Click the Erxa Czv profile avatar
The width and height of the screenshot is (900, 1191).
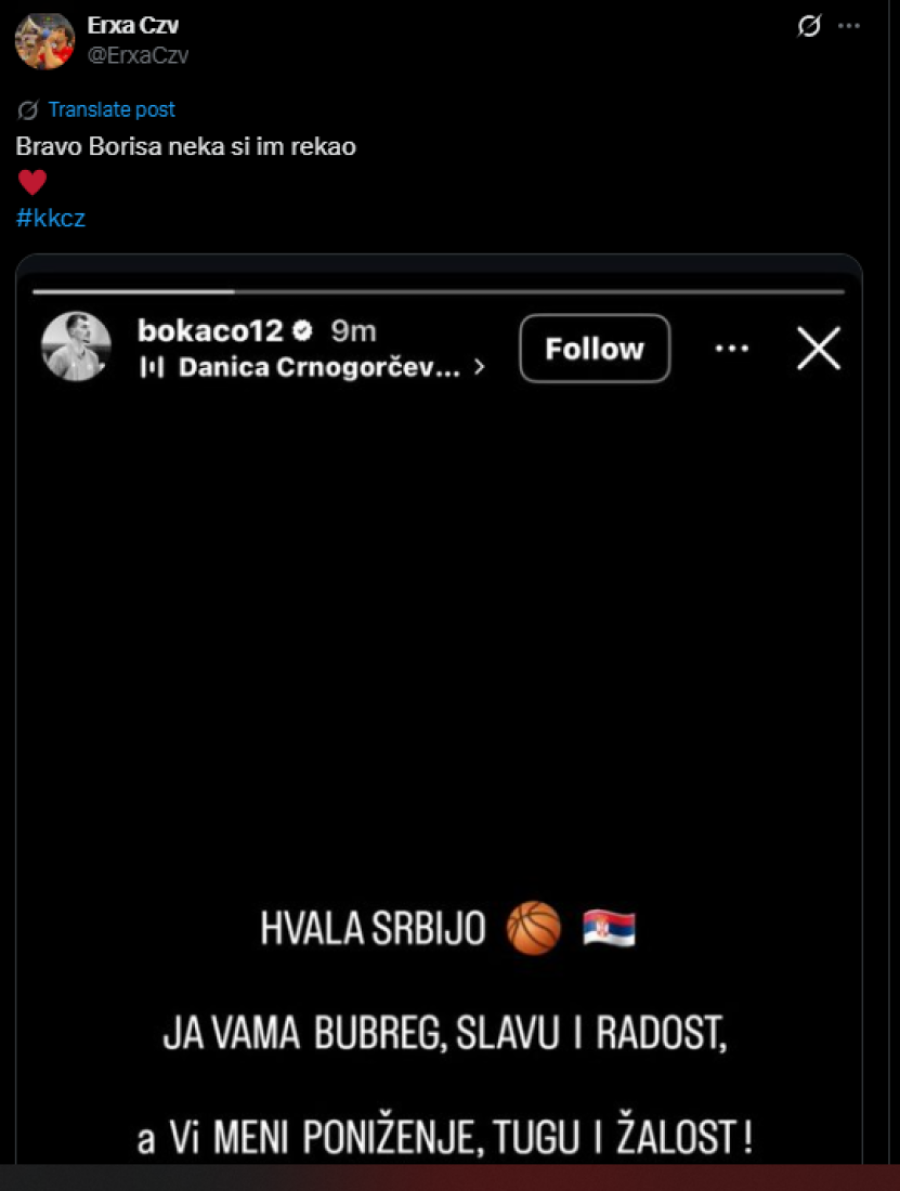pyautogui.click(x=44, y=40)
